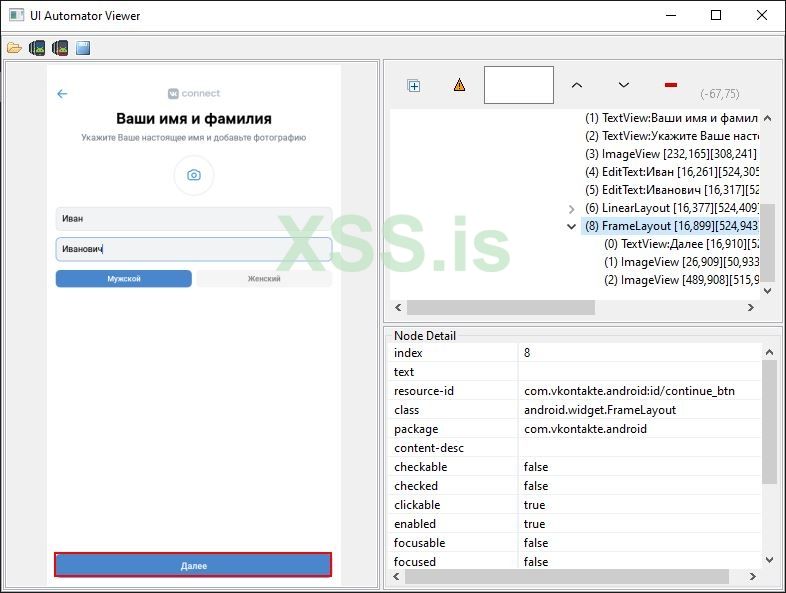This screenshot has height=593, width=786.
Task: Click the package value com.vkontakte.android
Action: tap(585, 429)
